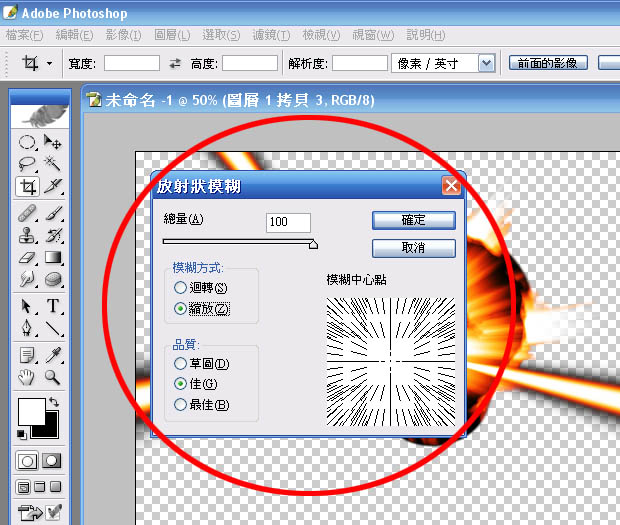The height and width of the screenshot is (525, 620).
Task: Select the Path Selection tool
Action: click(x=27, y=306)
